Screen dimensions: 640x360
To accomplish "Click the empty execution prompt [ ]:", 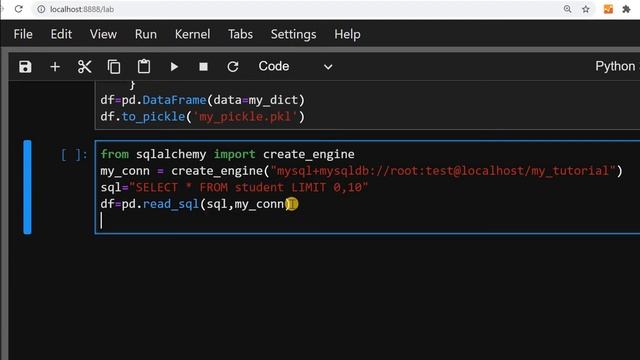I will coord(74,154).
